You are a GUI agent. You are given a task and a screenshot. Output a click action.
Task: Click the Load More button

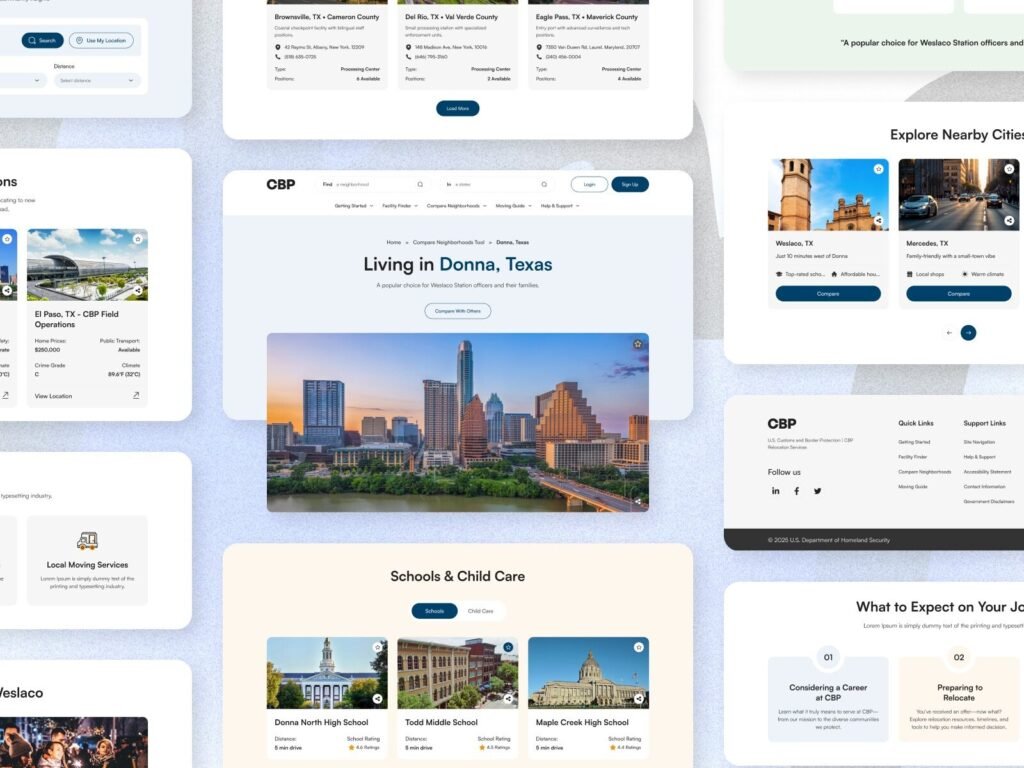pos(458,108)
